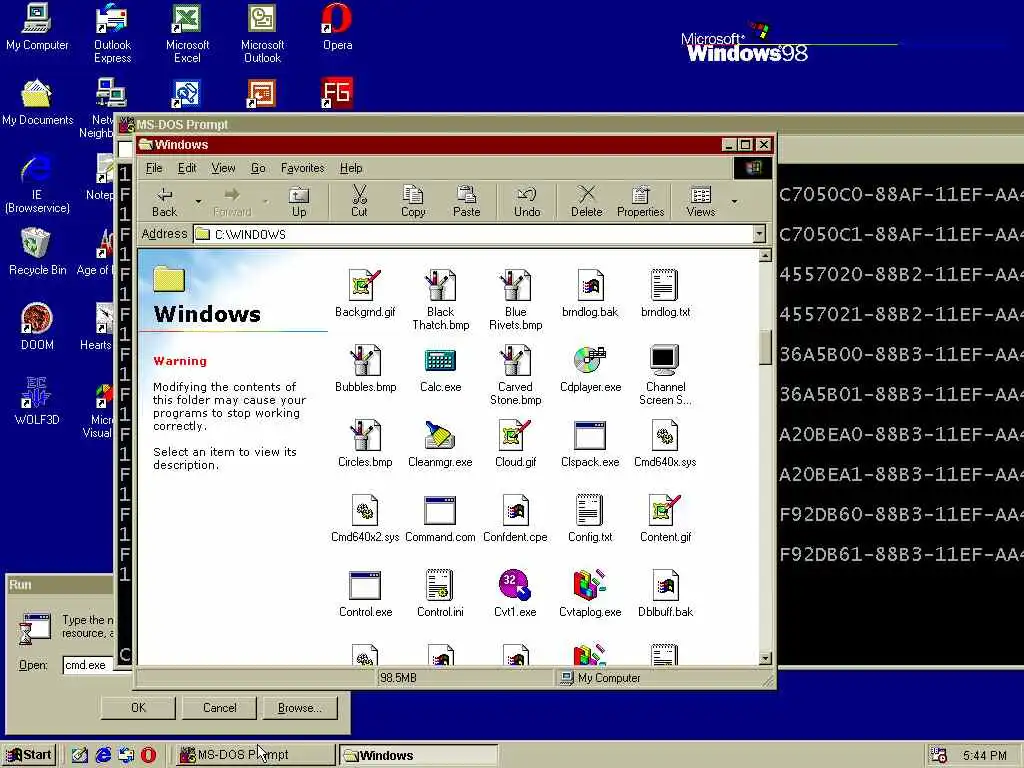Select the Cmd640x.sys file
The height and width of the screenshot is (768, 1024).
pyautogui.click(x=665, y=443)
